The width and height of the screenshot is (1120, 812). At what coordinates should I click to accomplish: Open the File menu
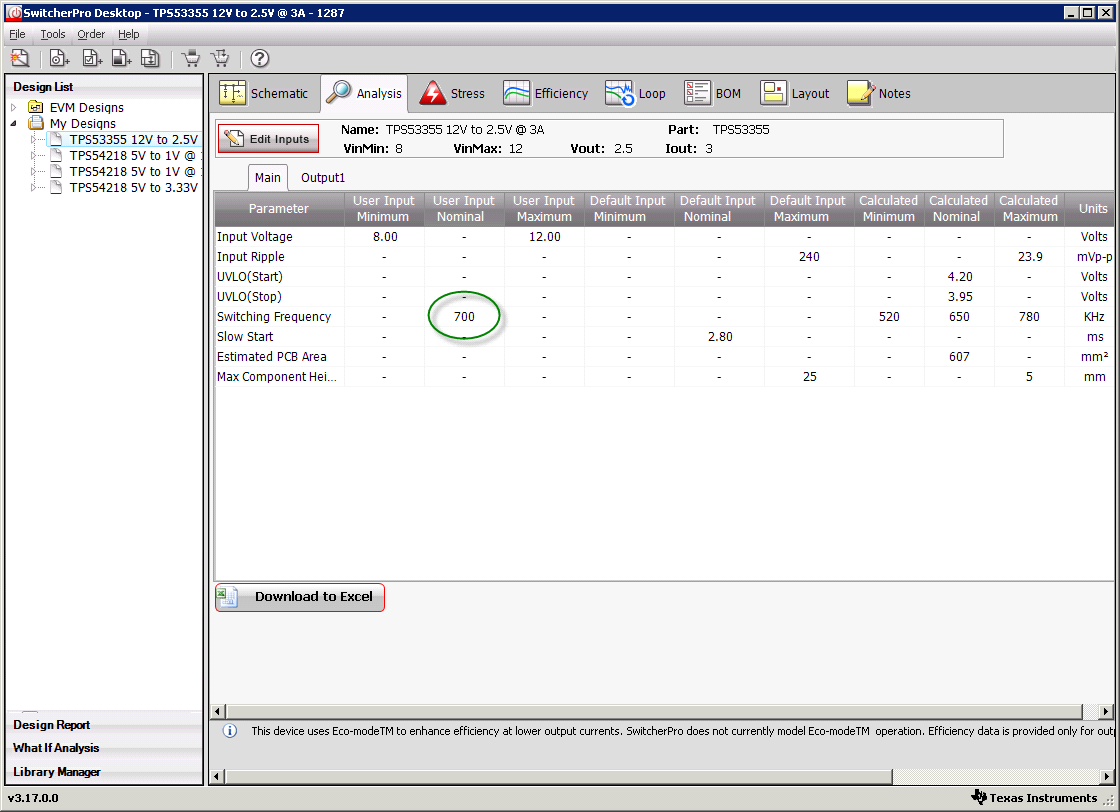coord(17,34)
